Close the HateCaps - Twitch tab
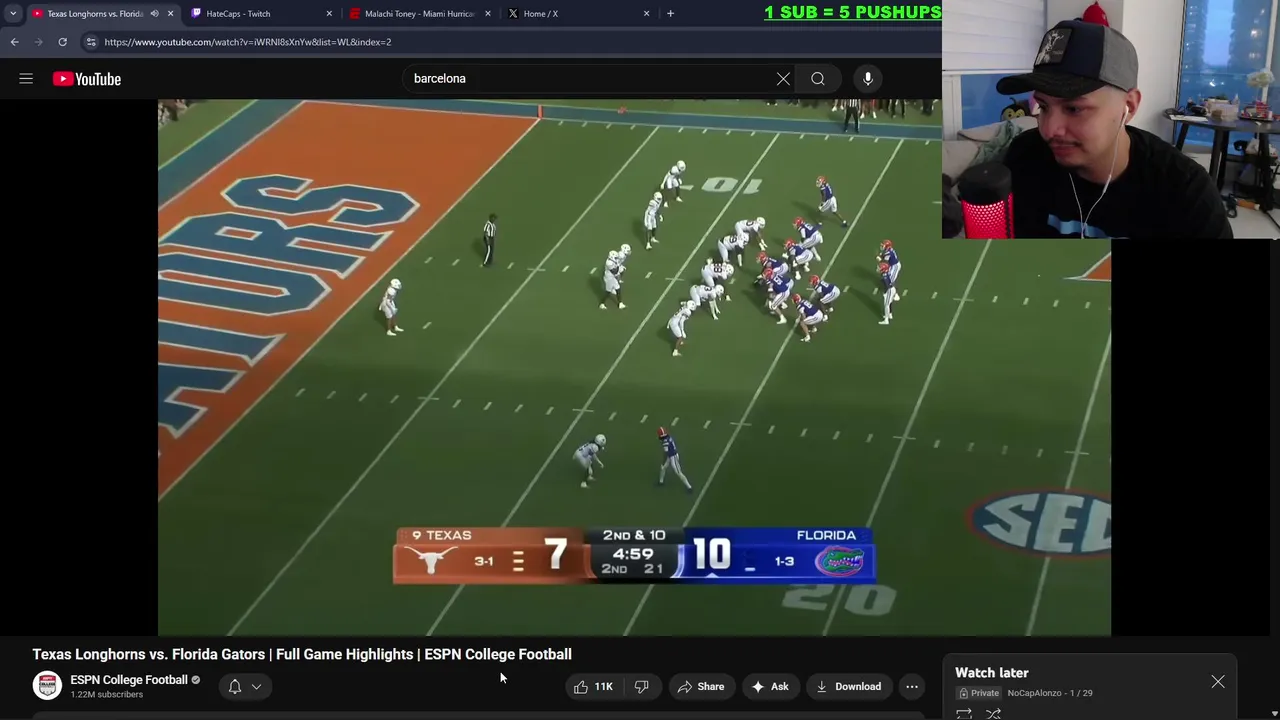The height and width of the screenshot is (720, 1280). [329, 14]
